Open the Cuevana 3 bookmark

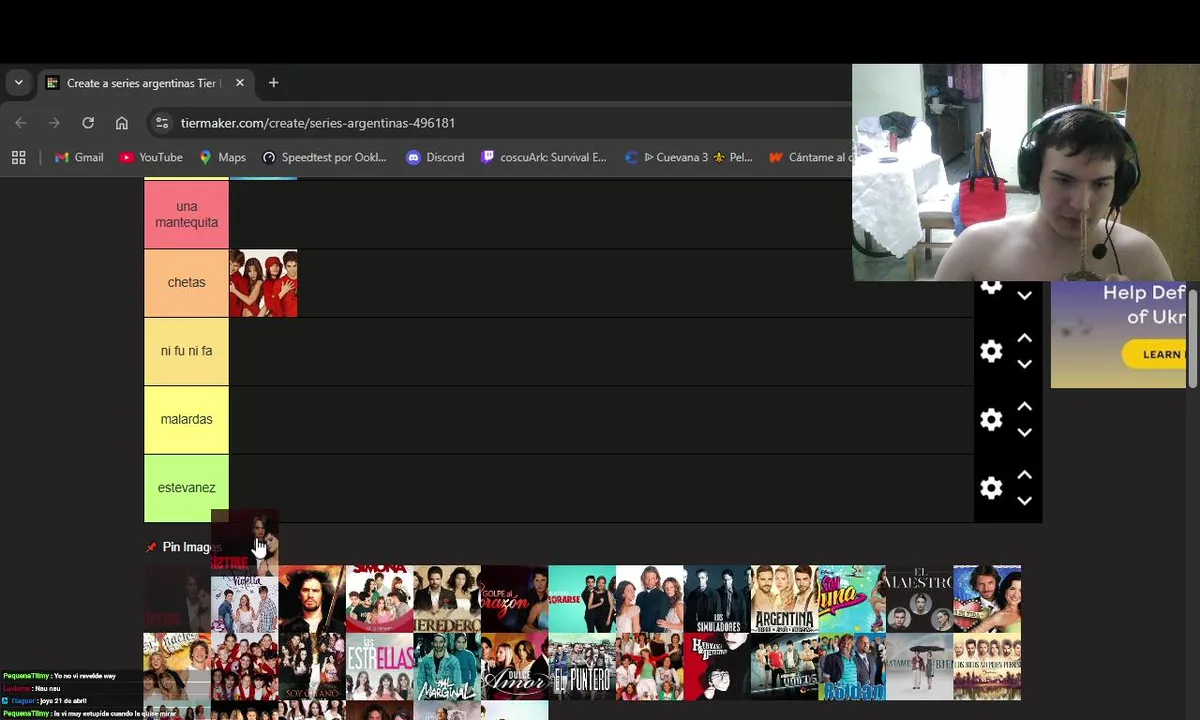coord(688,157)
